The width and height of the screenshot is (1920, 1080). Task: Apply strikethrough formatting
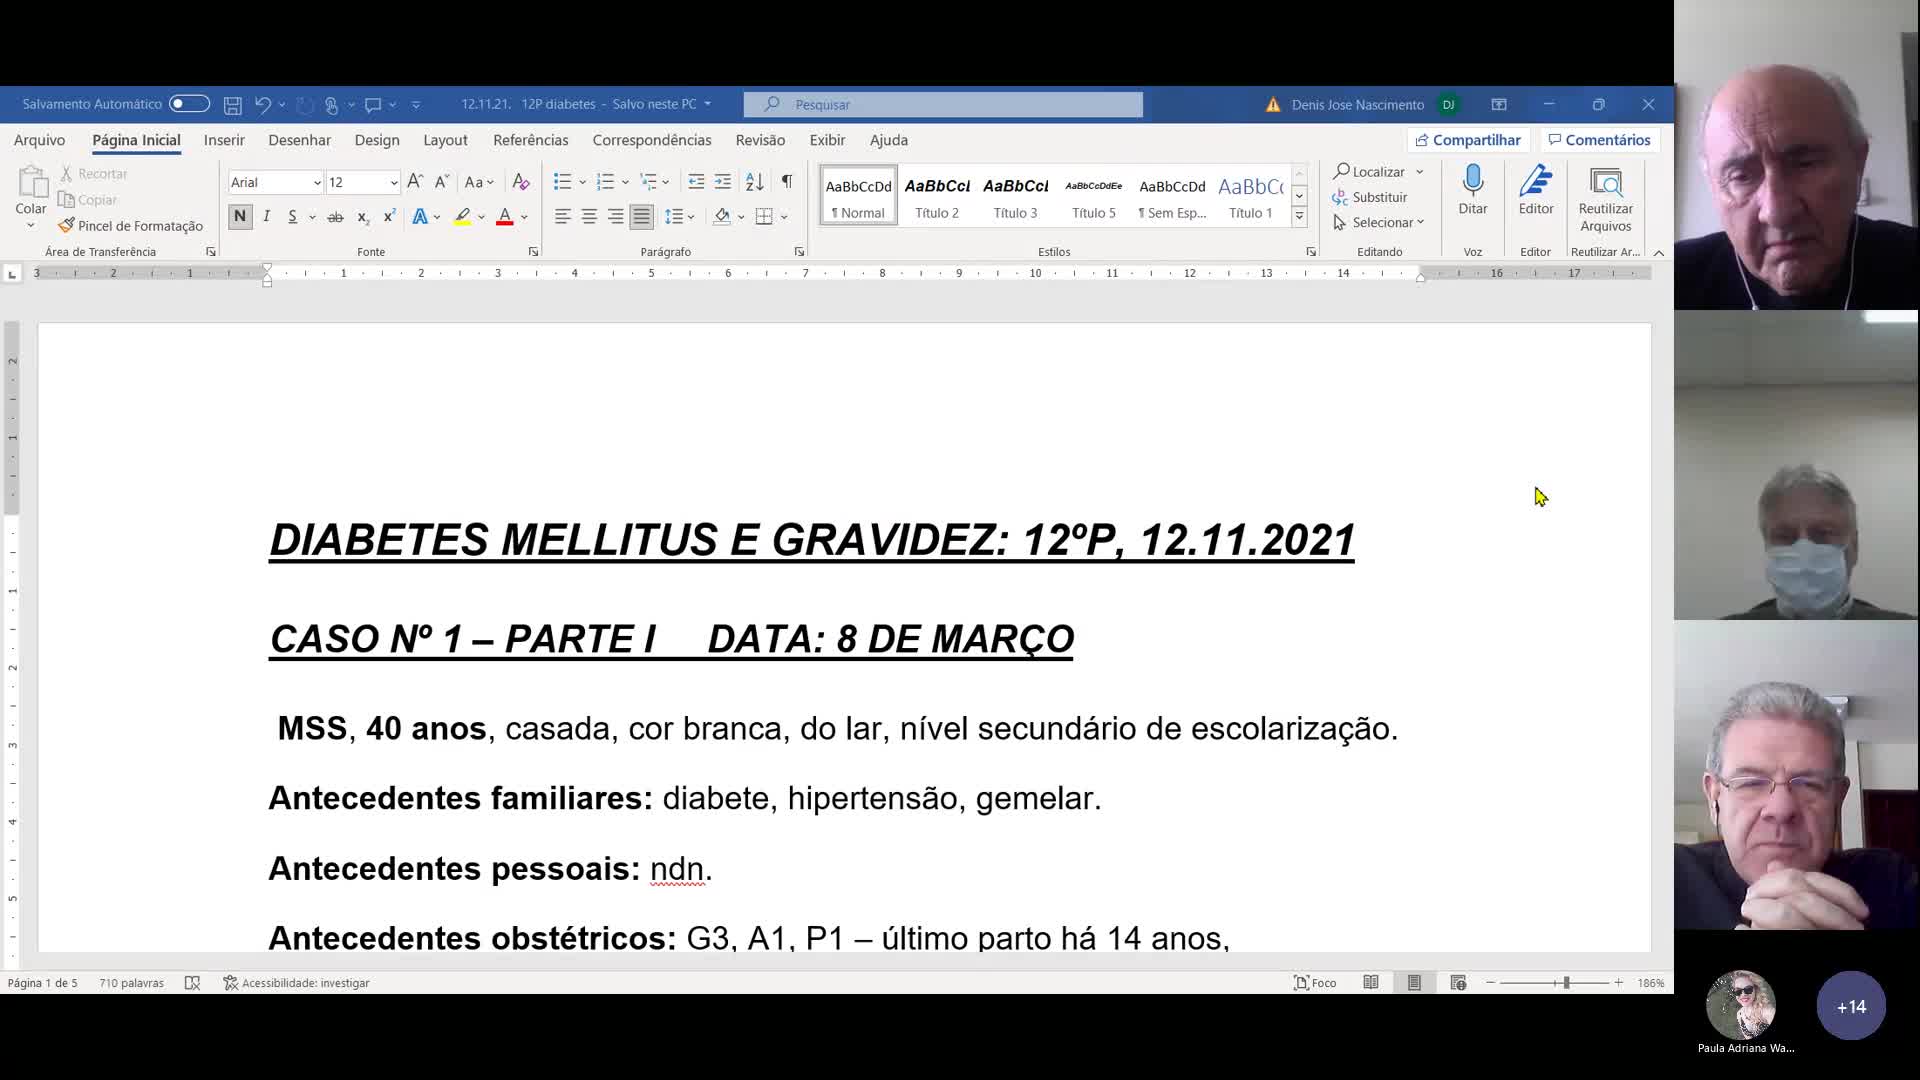335,216
